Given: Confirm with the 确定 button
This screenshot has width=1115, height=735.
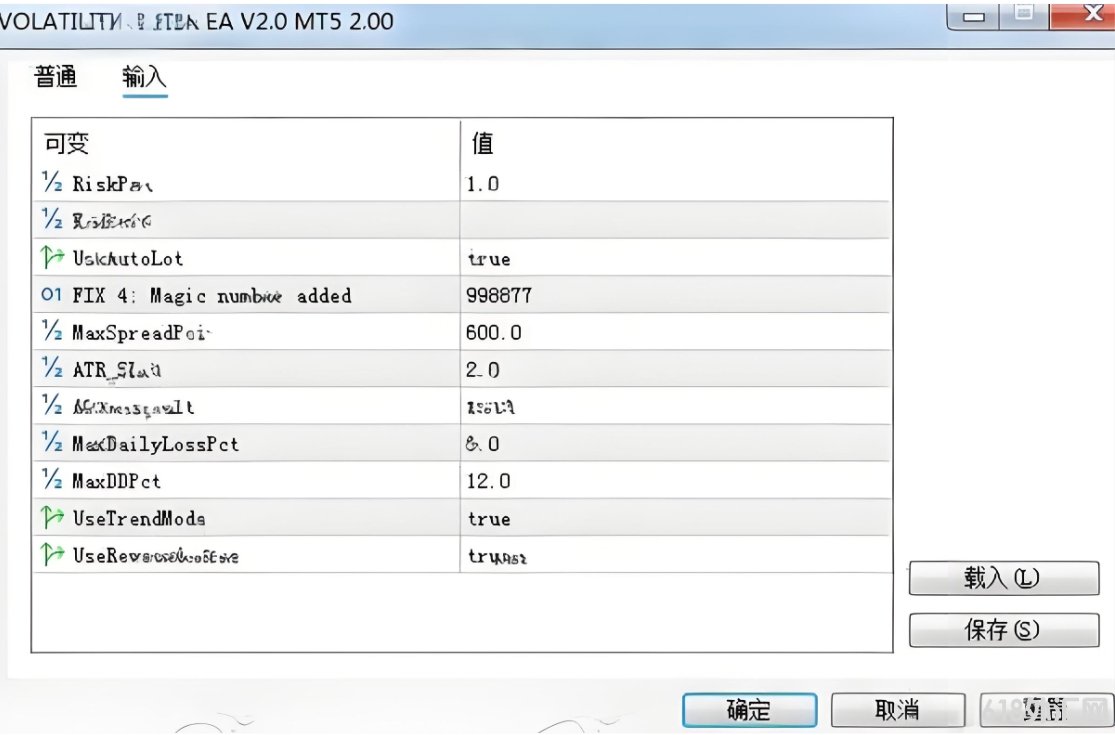Looking at the screenshot, I should 749,709.
